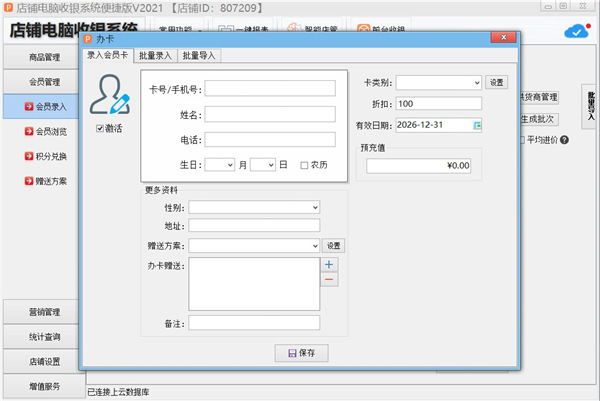600x401 pixels.
Task: Click the 供货商管理 button behind dialog
Action: (539, 97)
